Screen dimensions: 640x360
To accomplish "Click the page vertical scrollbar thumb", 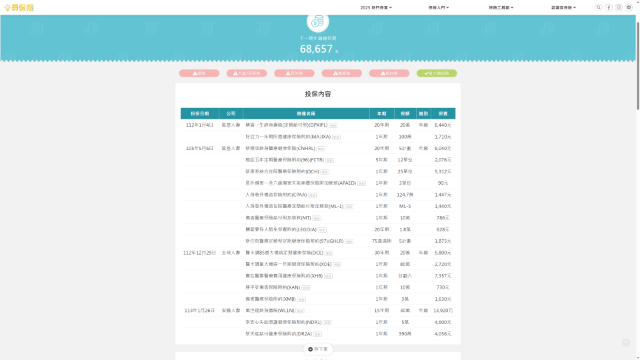I will (x=638, y=65).
